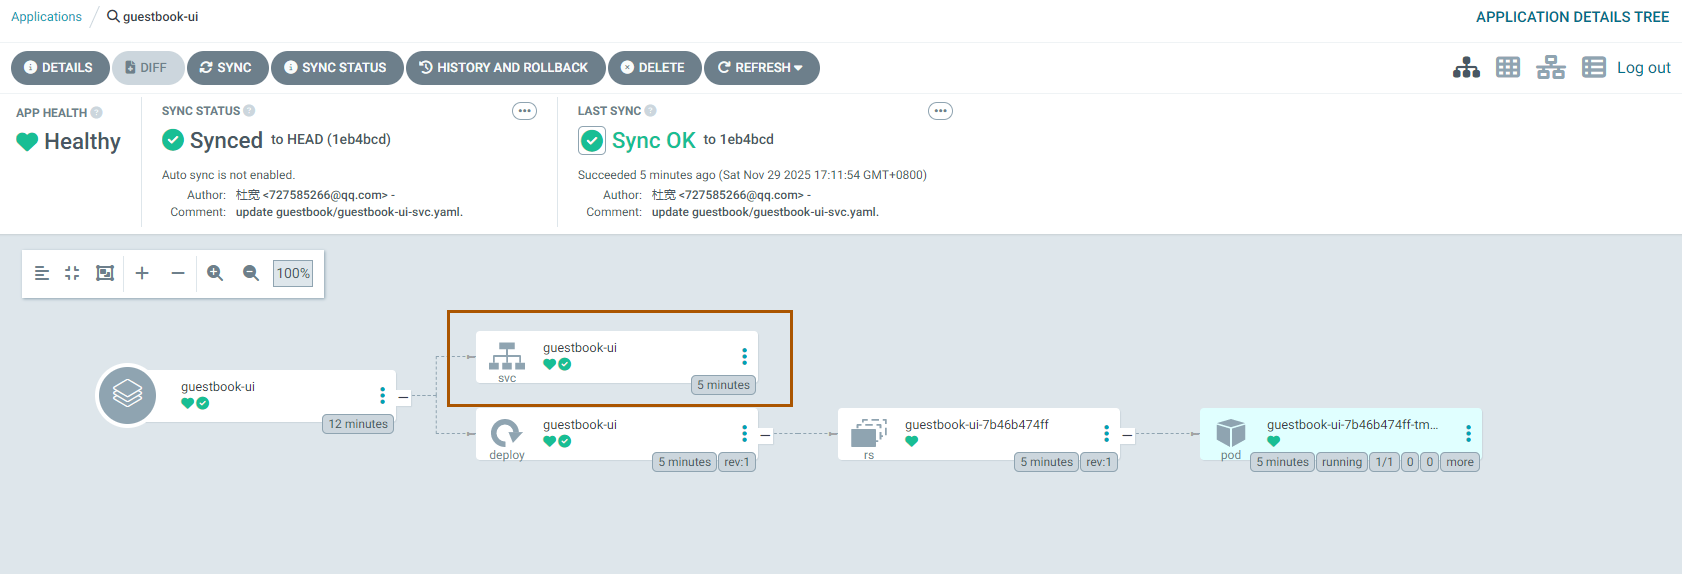The width and height of the screenshot is (1682, 574).
Task: Collapse children of the rs node
Action: (1128, 435)
